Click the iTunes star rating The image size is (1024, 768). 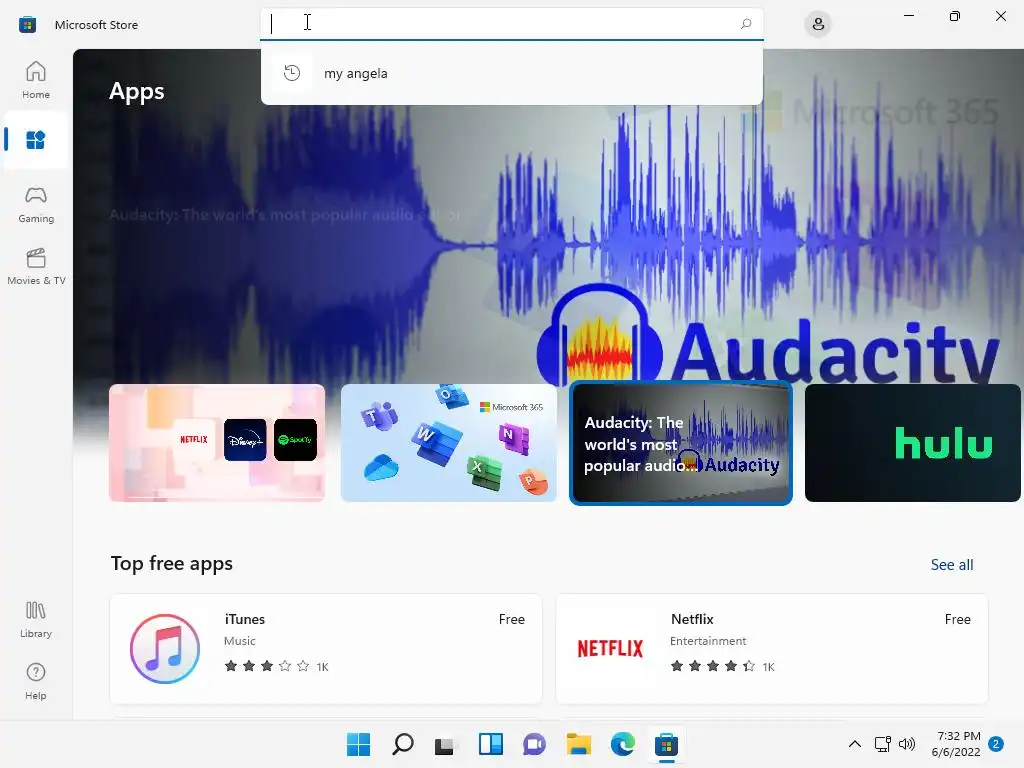coord(267,666)
